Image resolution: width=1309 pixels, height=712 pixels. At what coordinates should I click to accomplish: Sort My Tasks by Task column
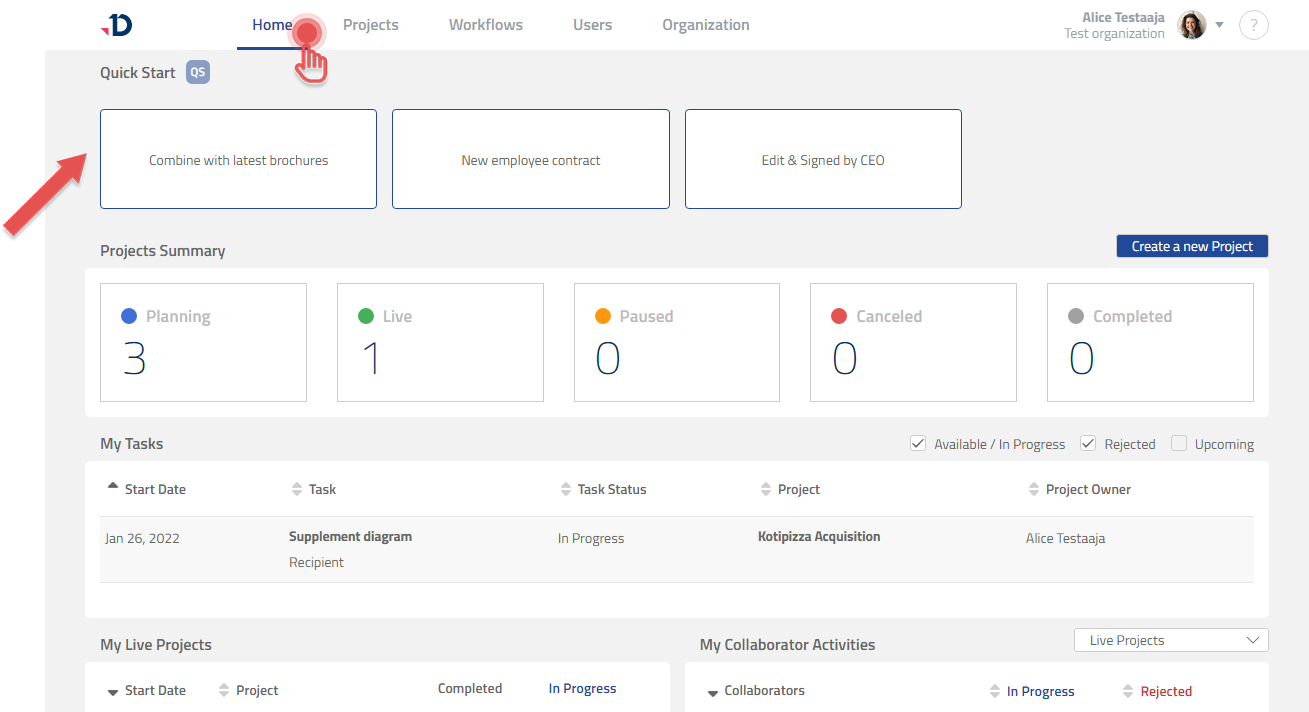click(x=297, y=489)
